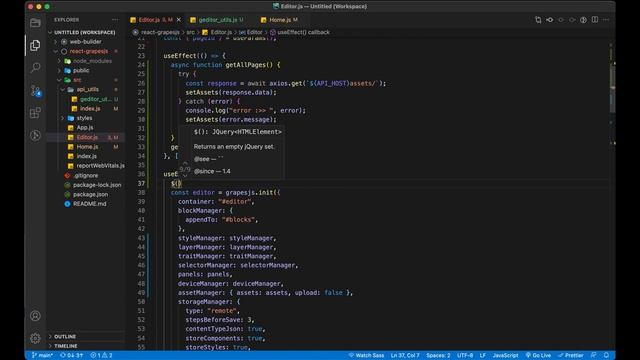640x360 pixels.
Task: Open the Explorer view in activity bar
Action: click(x=36, y=45)
